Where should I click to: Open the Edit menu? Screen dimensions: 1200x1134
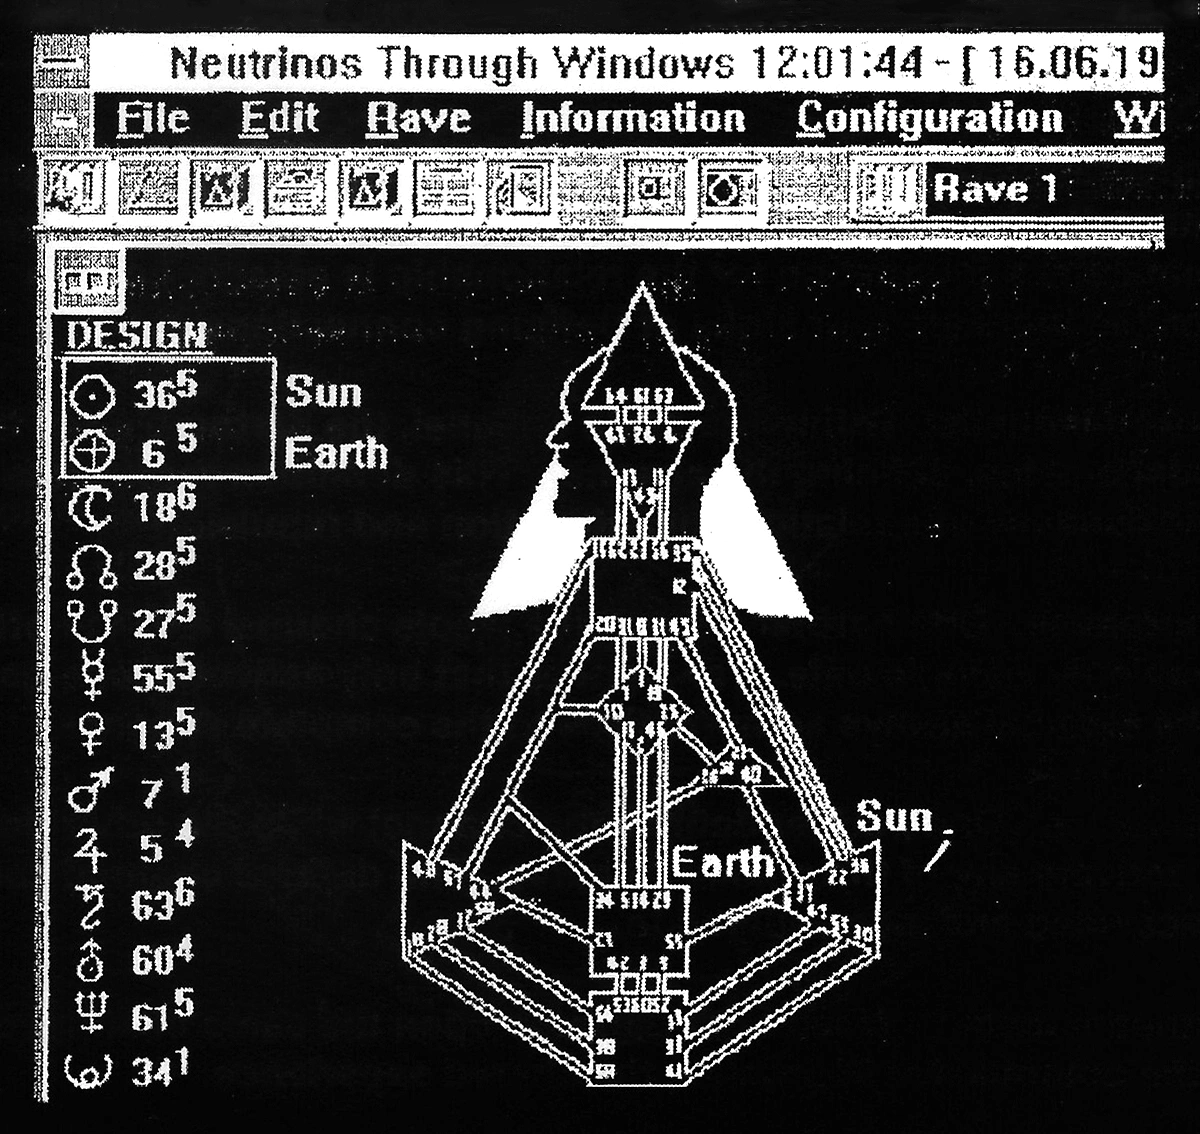coord(279,119)
